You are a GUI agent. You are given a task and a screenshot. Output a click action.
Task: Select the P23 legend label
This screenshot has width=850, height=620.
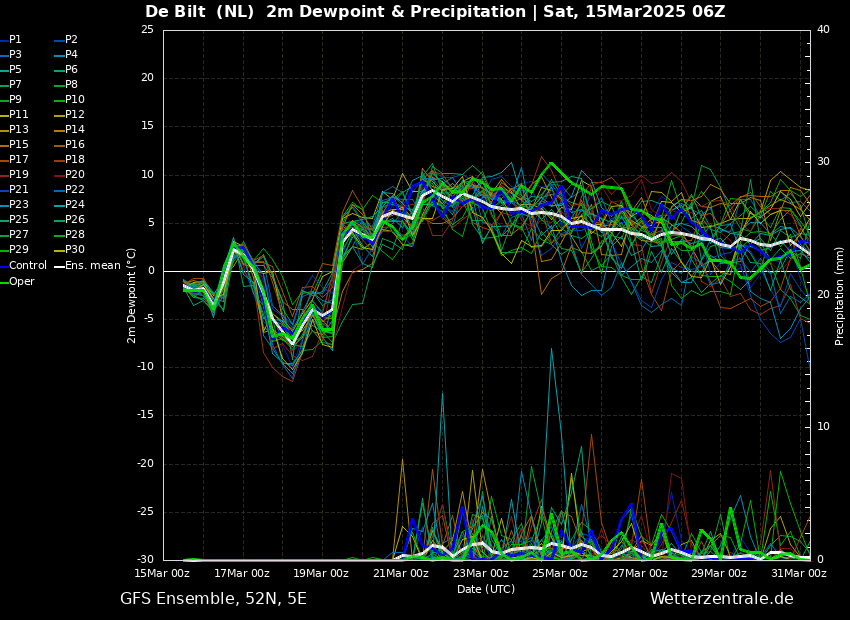(19, 205)
